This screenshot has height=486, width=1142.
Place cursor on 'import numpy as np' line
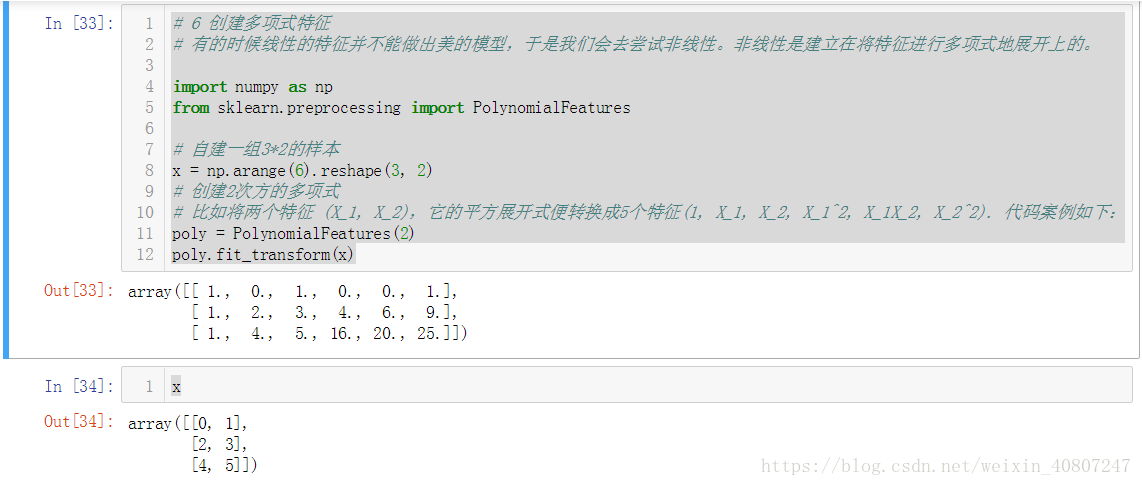tap(253, 87)
